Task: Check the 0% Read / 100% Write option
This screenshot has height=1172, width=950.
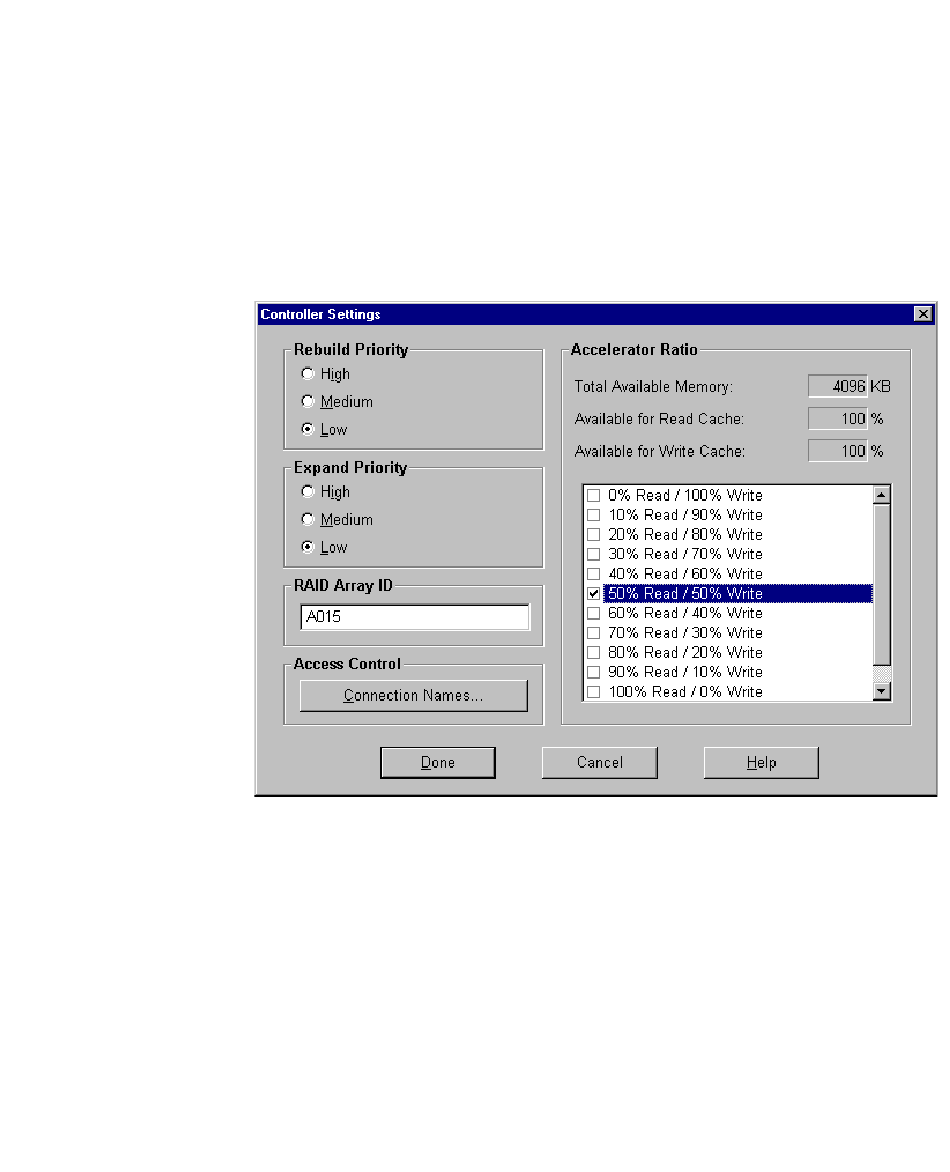Action: (593, 496)
